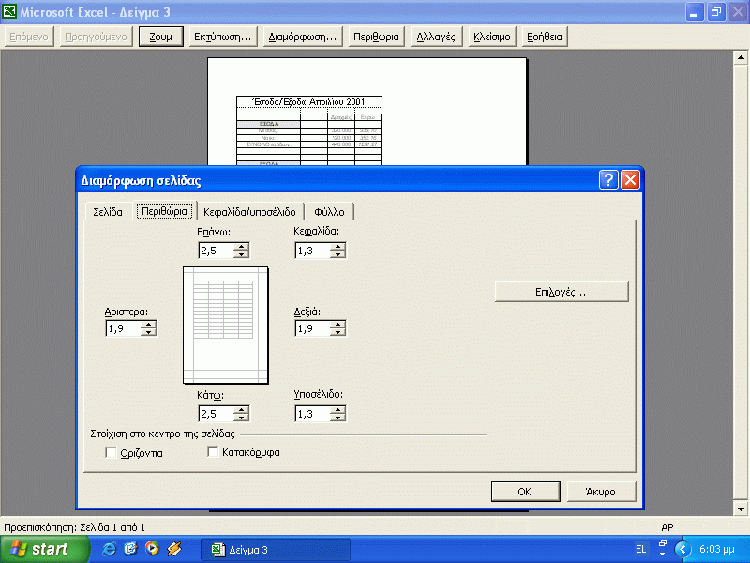The image size is (750, 563).
Task: Click the taskbar clock 6:03 μμ
Action: tap(717, 550)
